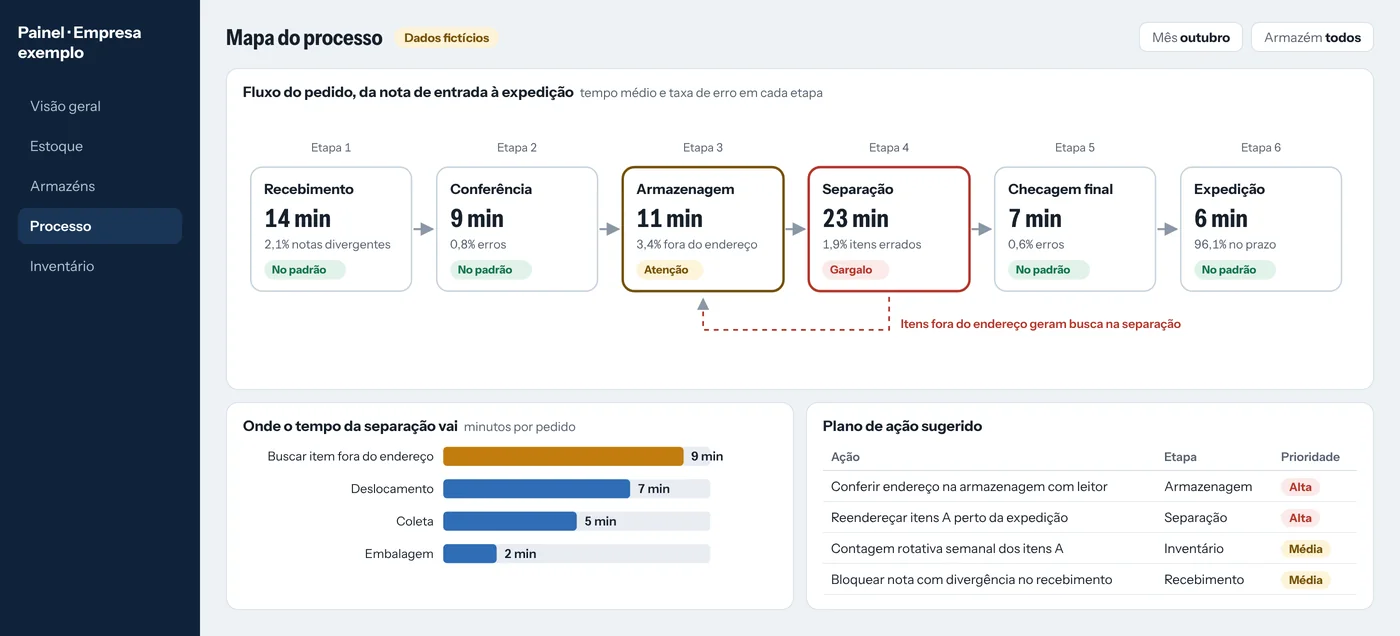The image size is (1400, 636).
Task: Click "96,1% no prazo" in Expedição
Action: pyautogui.click(x=1234, y=244)
